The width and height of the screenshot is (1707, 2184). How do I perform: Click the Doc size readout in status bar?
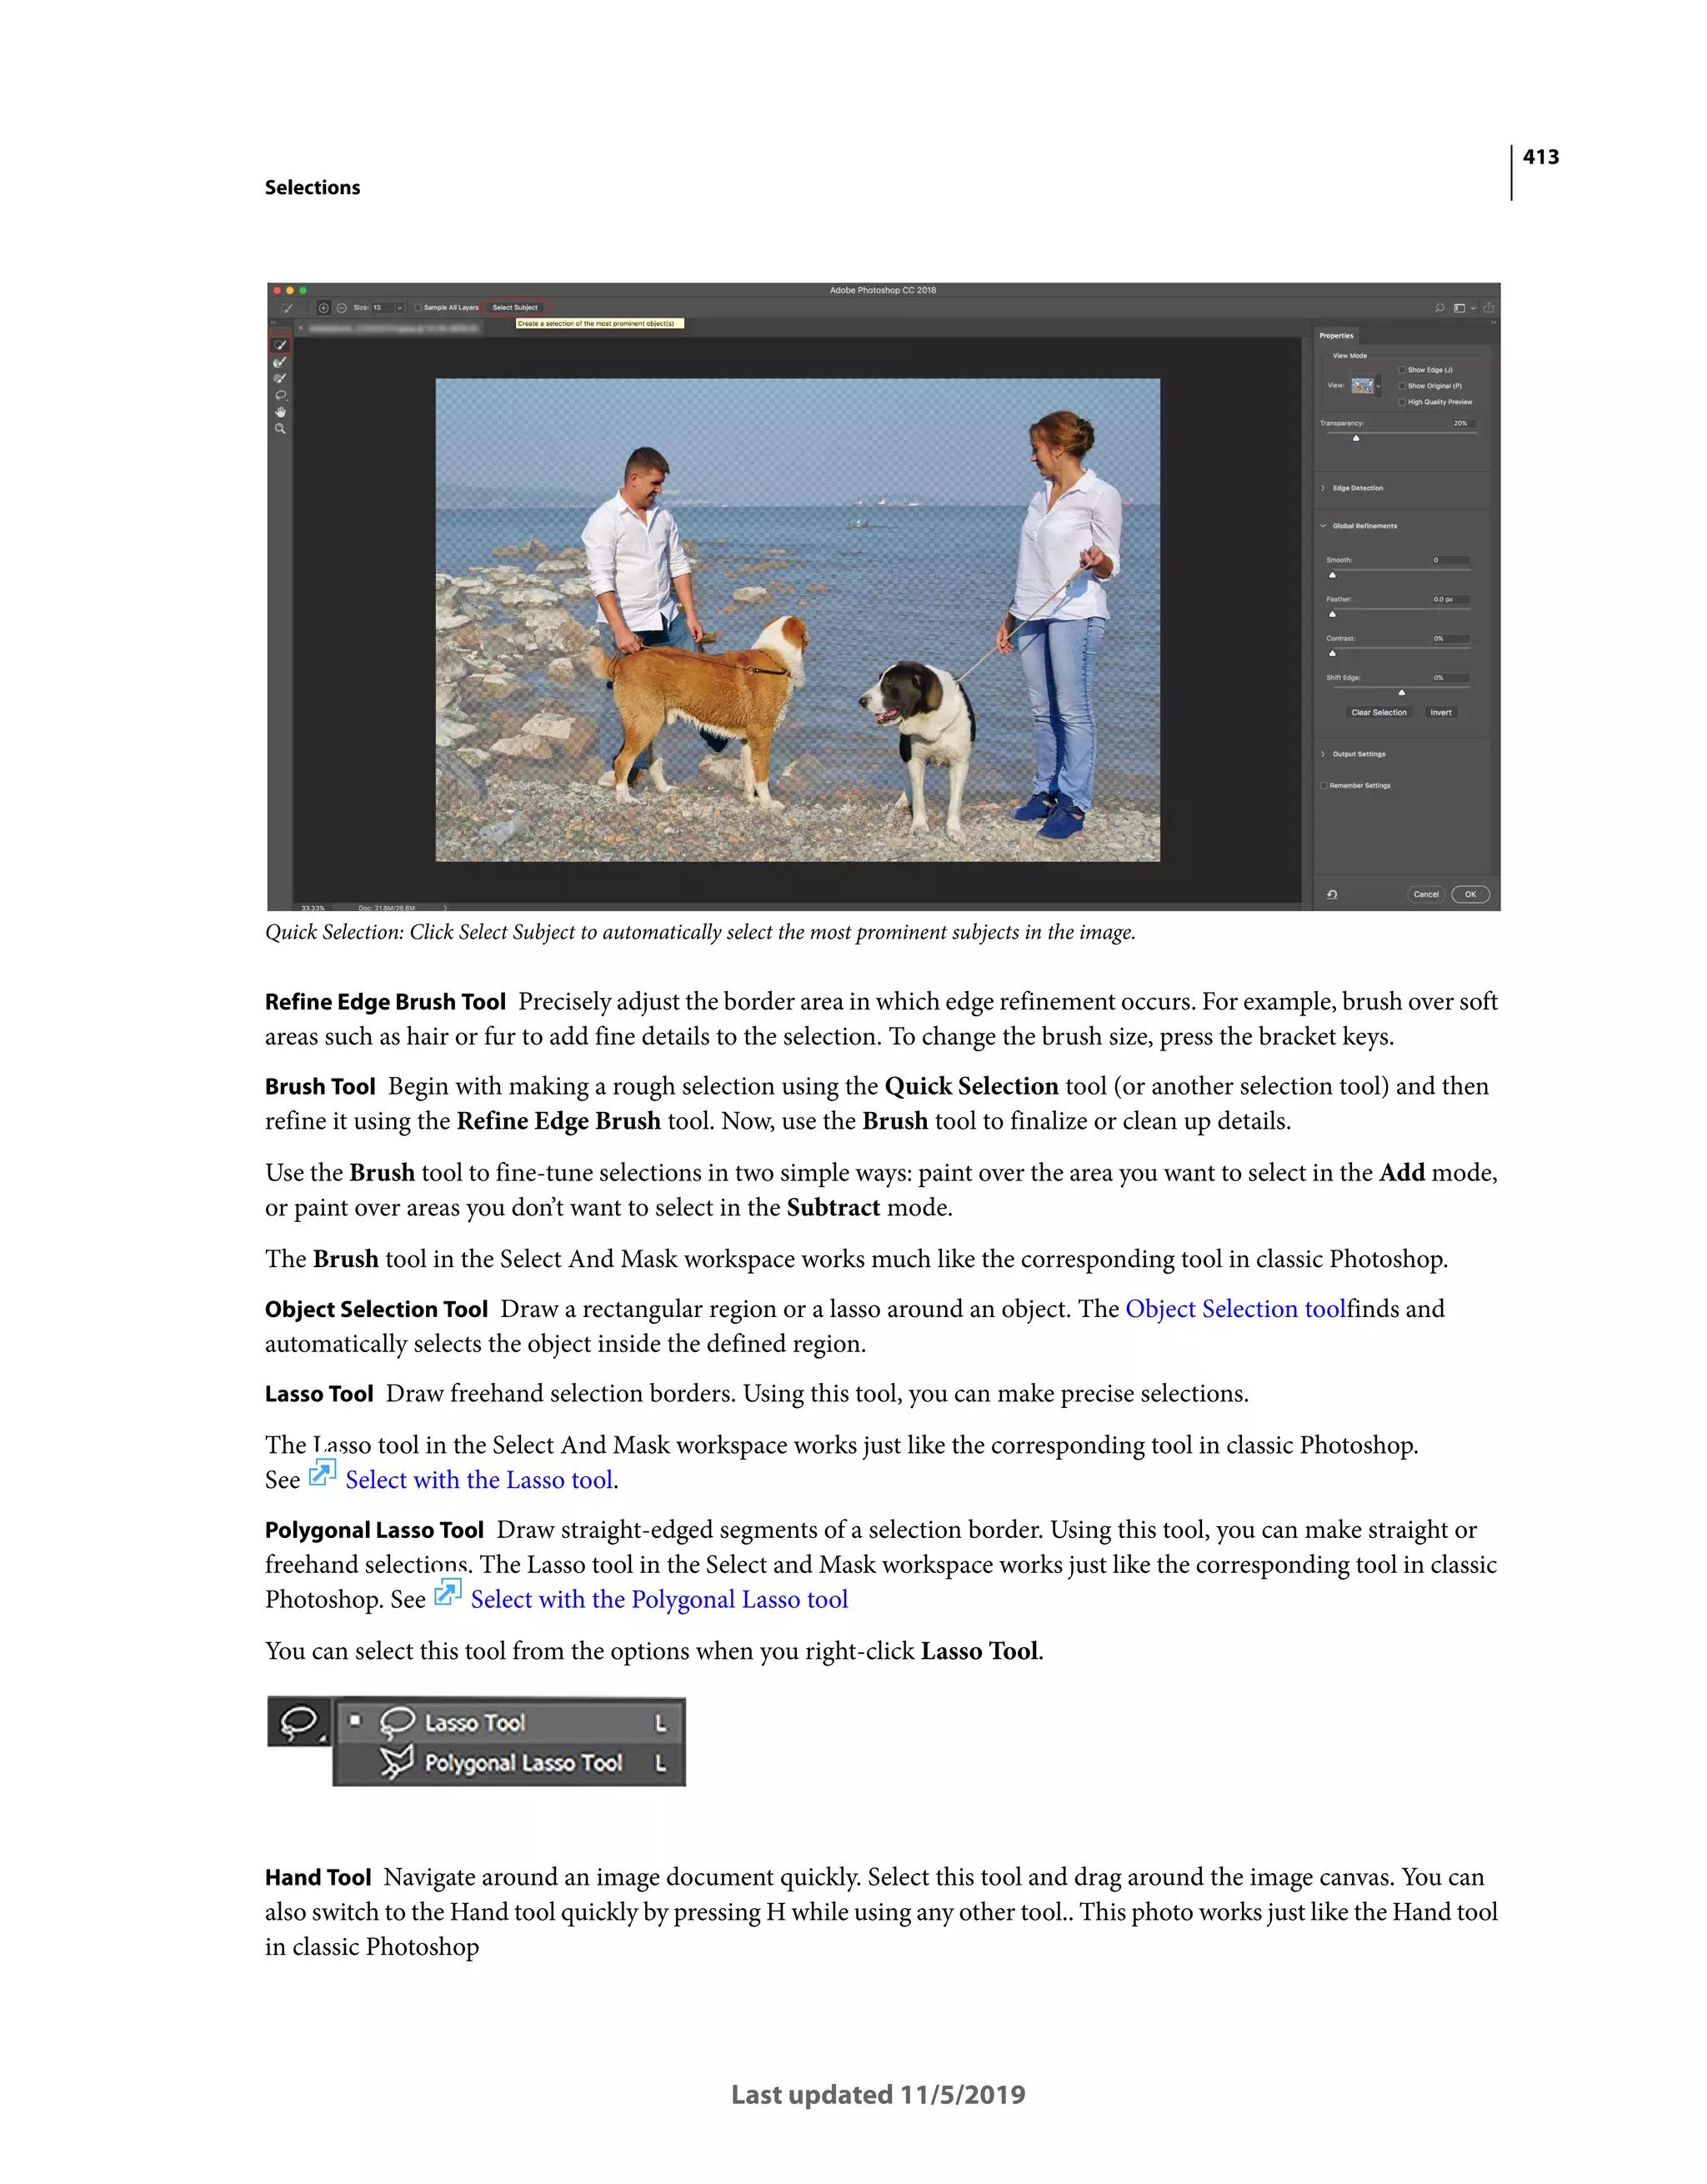pos(387,908)
